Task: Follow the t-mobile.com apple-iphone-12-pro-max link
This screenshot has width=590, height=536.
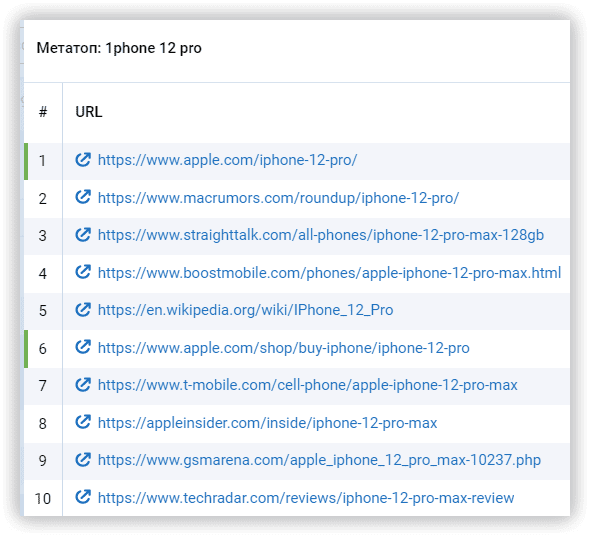Action: click(x=308, y=385)
